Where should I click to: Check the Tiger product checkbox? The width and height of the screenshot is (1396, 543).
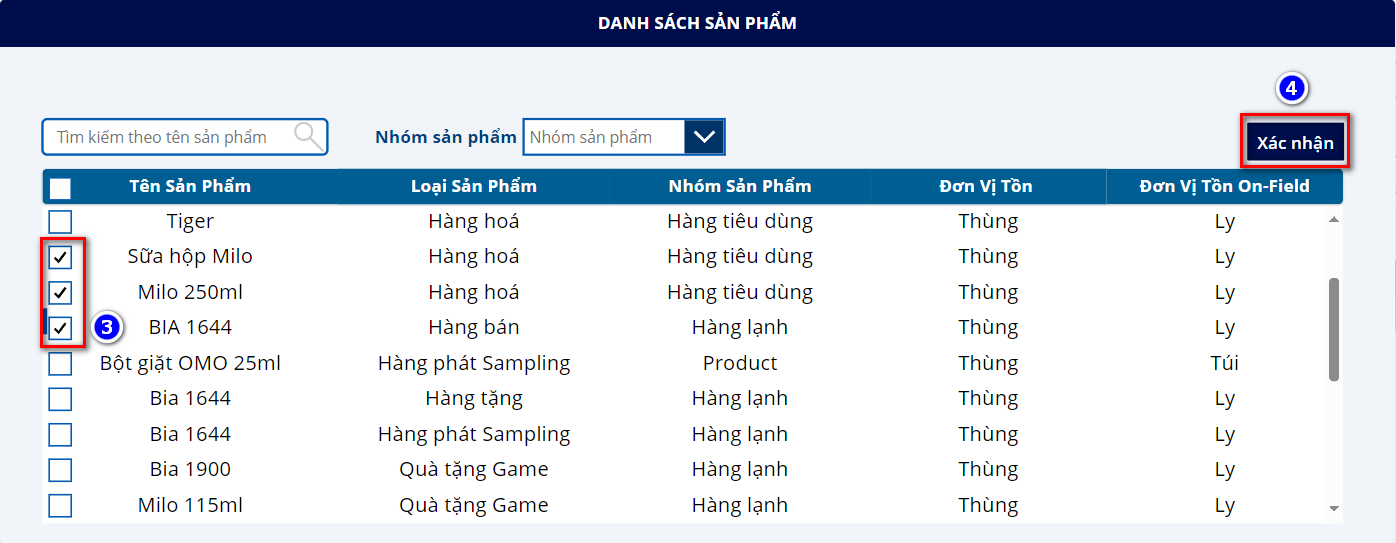point(60,221)
